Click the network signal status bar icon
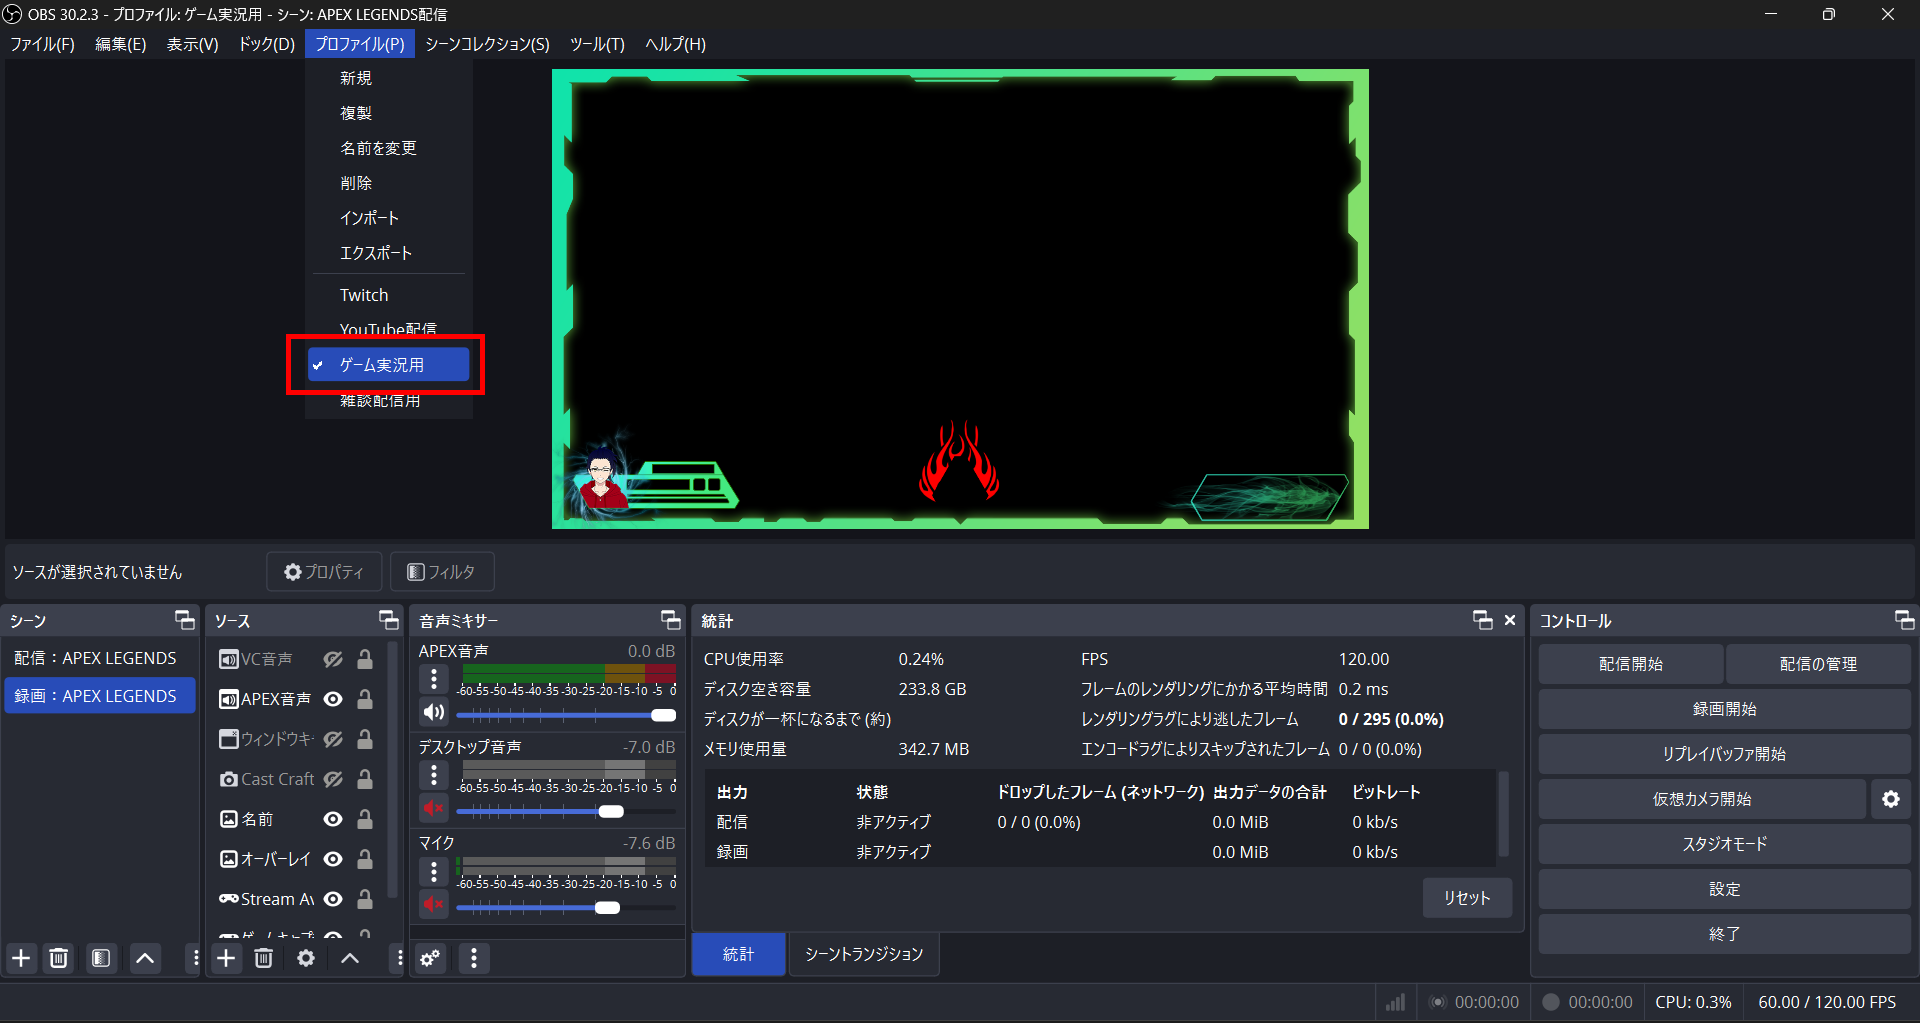 coord(1396,1002)
